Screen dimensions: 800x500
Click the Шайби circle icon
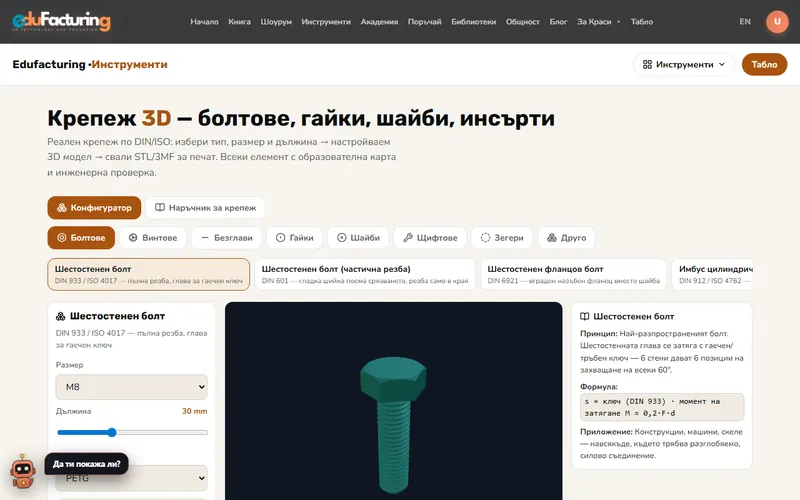pos(341,238)
